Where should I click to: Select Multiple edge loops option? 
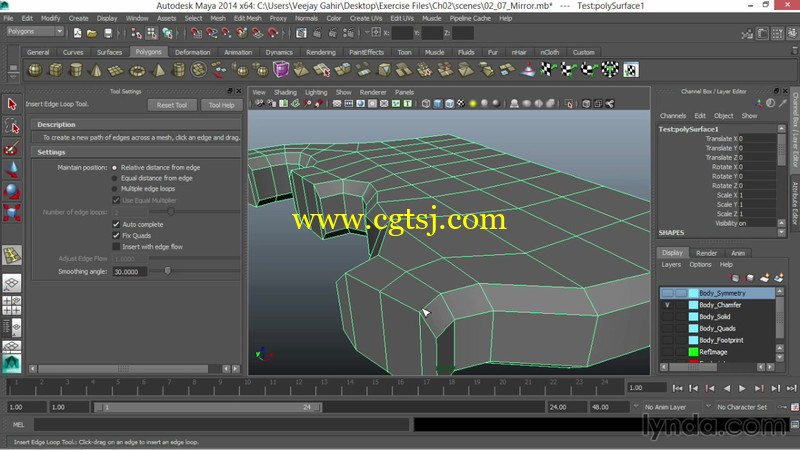(114, 189)
